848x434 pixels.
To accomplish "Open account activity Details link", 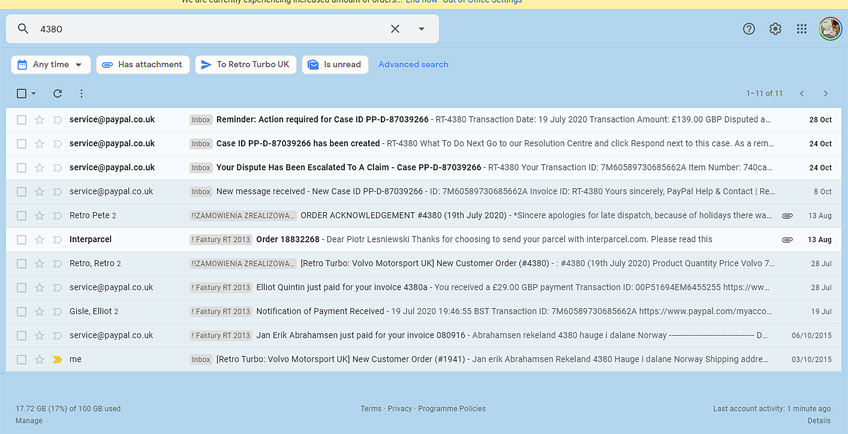I will 819,421.
